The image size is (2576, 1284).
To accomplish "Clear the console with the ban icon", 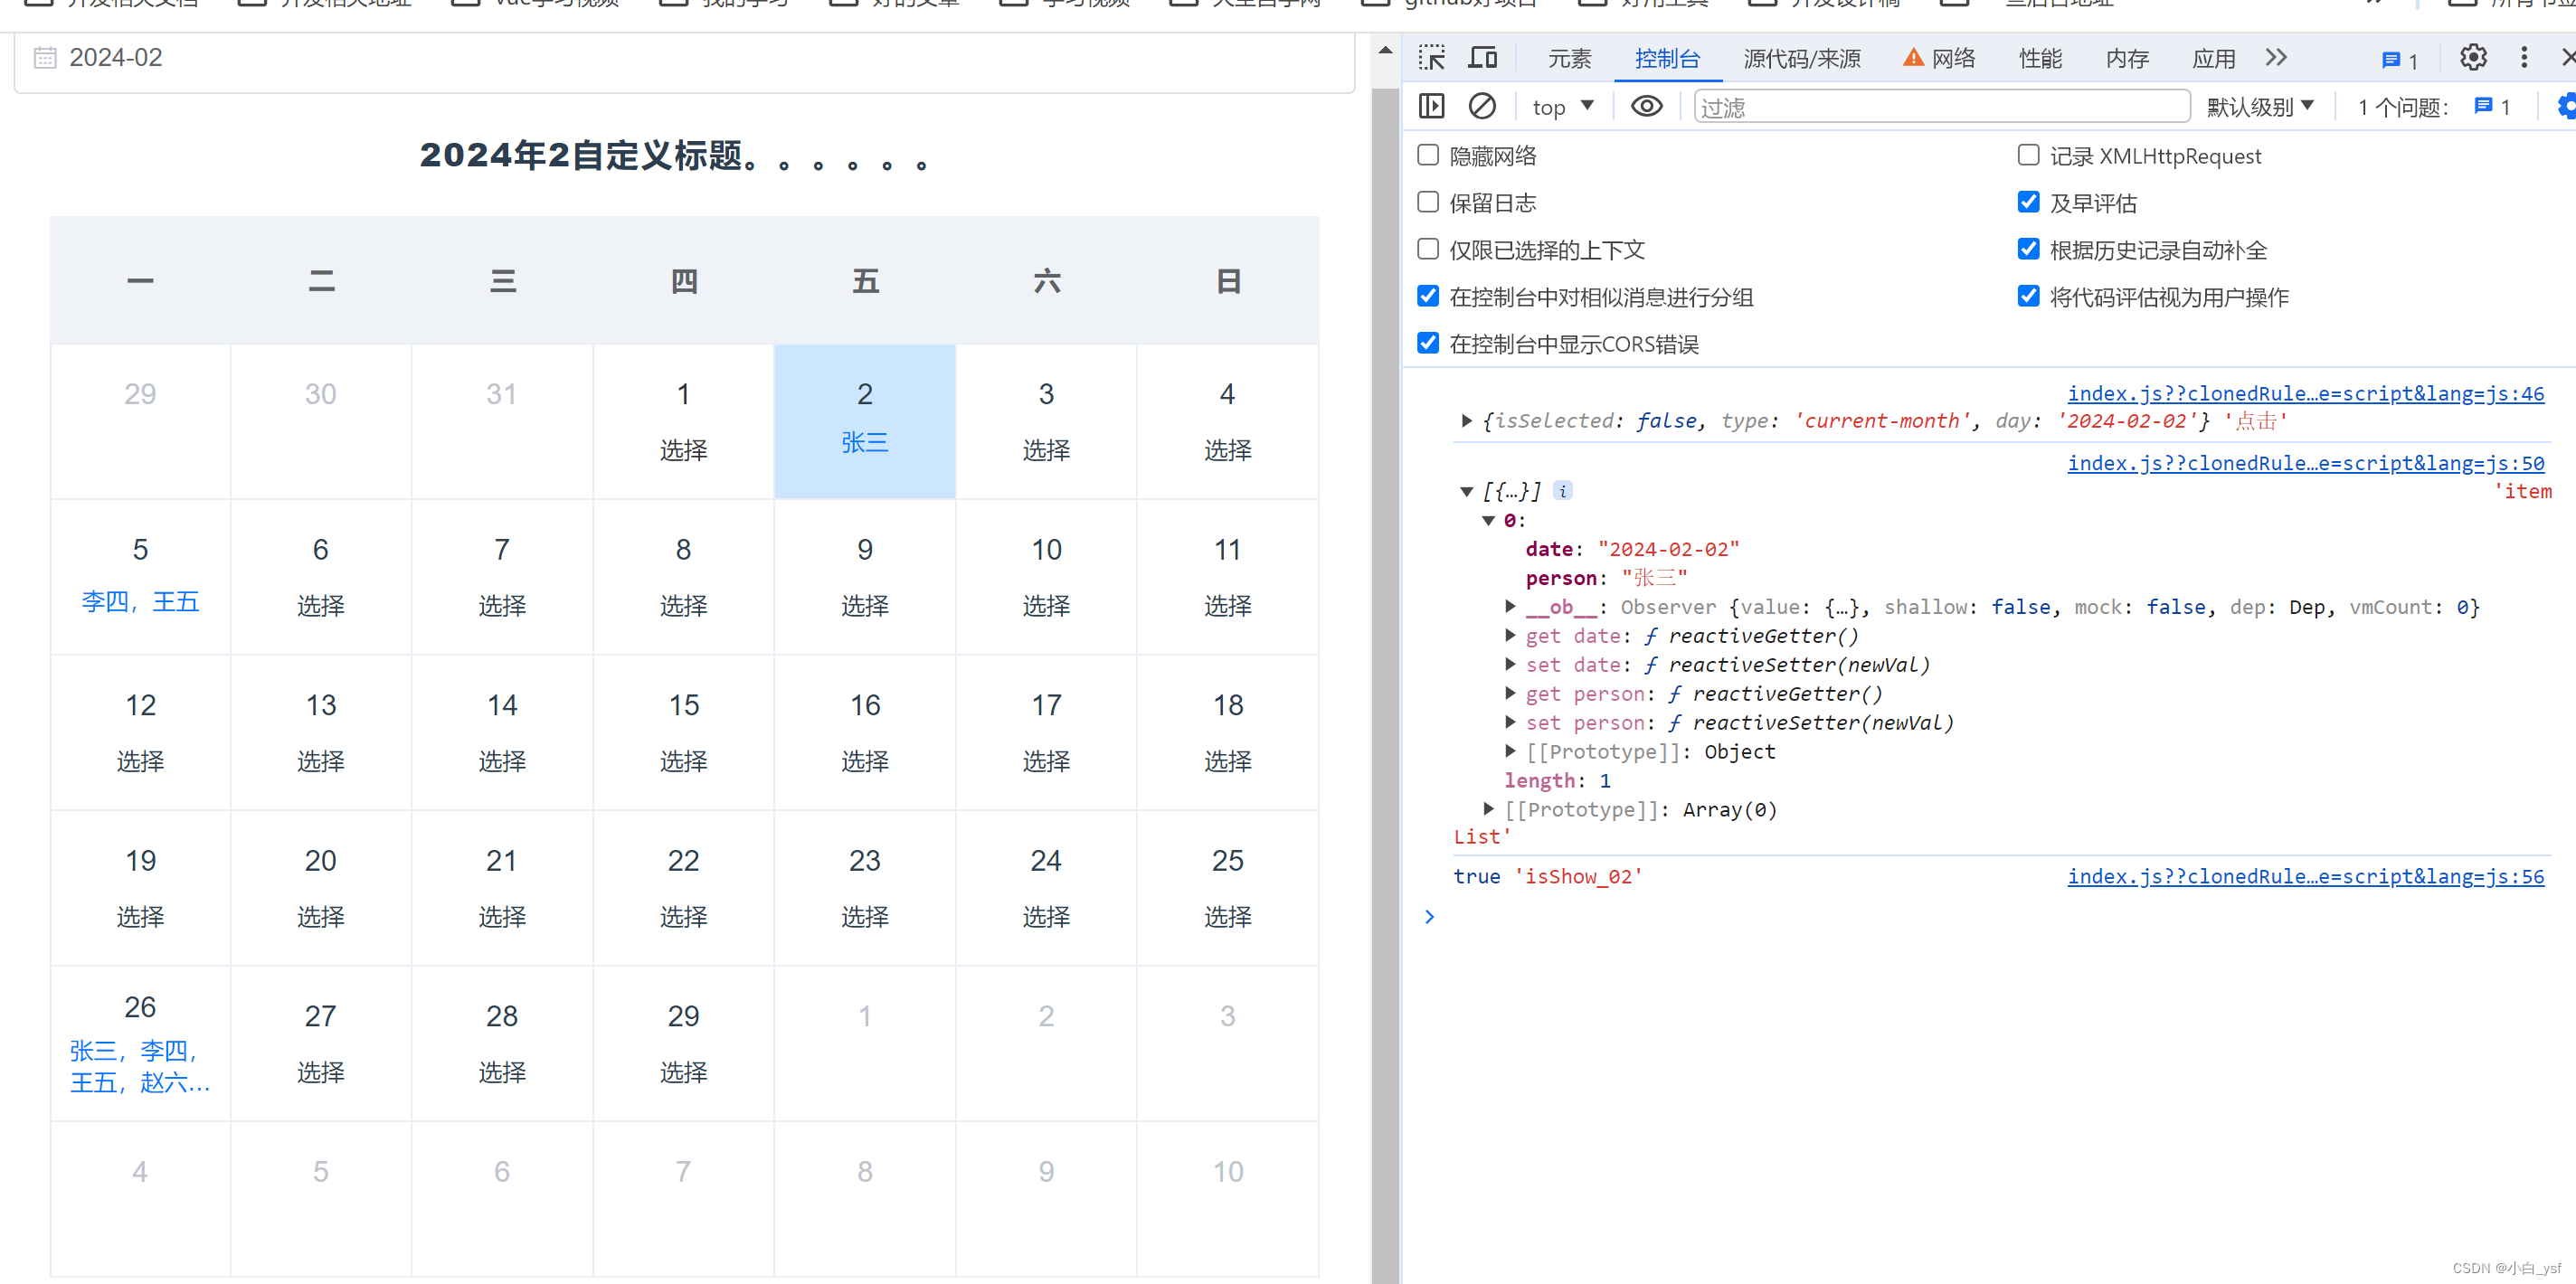I will pyautogui.click(x=1482, y=106).
